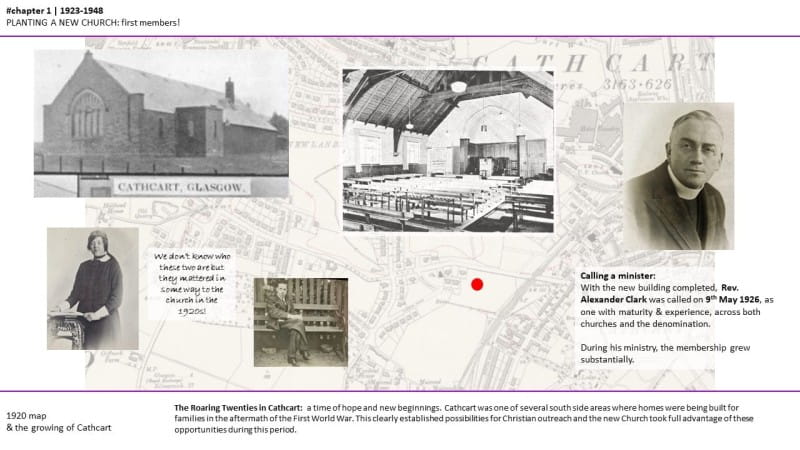Image resolution: width=800 pixels, height=450 pixels.
Task: Click the bold 'Alexander Clark' name text
Action: click(616, 299)
